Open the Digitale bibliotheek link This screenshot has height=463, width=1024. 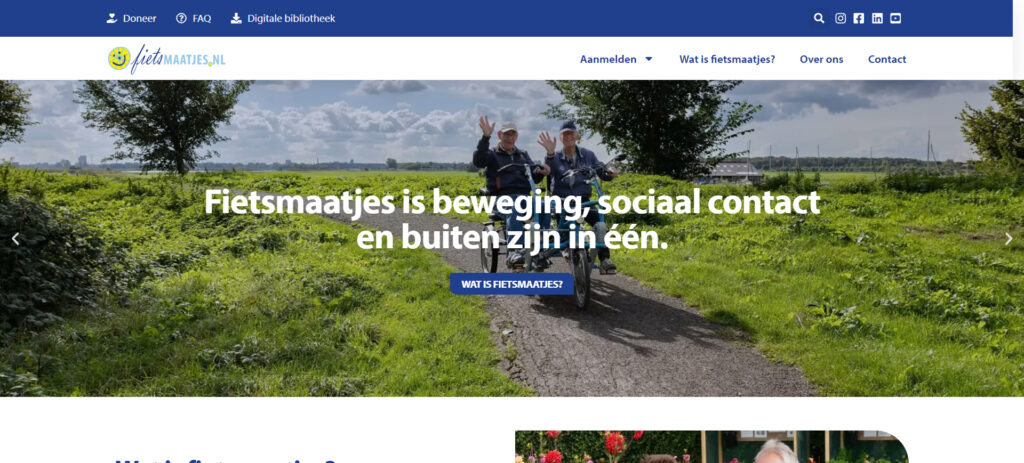point(291,18)
